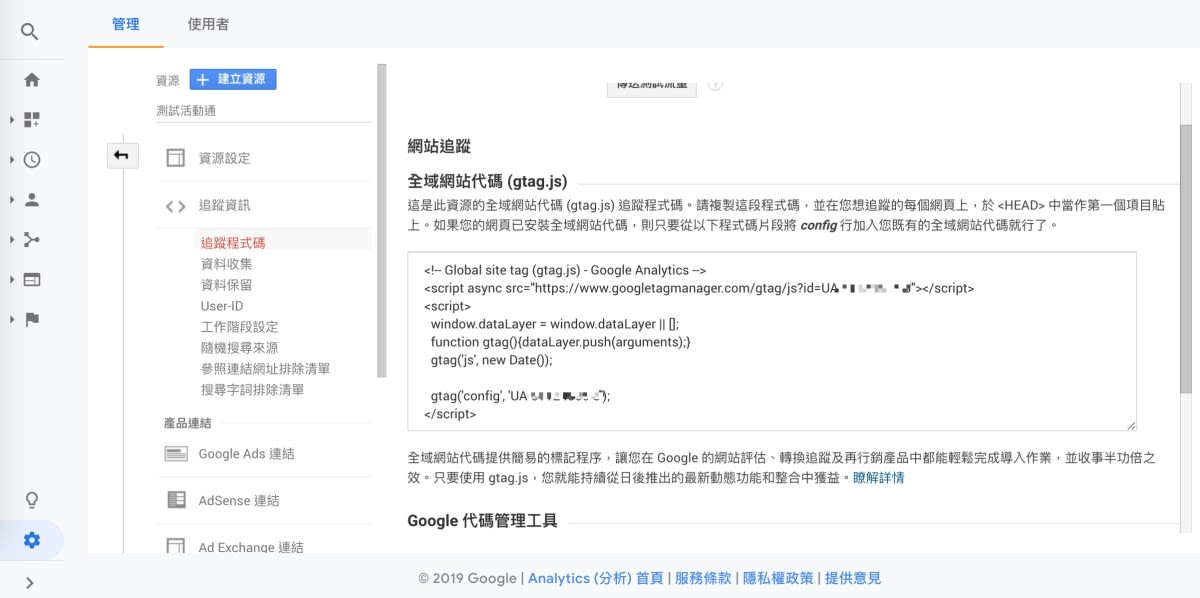Open the Acquisition branching icon
Viewport: 1200px width, 598px height.
click(x=32, y=240)
